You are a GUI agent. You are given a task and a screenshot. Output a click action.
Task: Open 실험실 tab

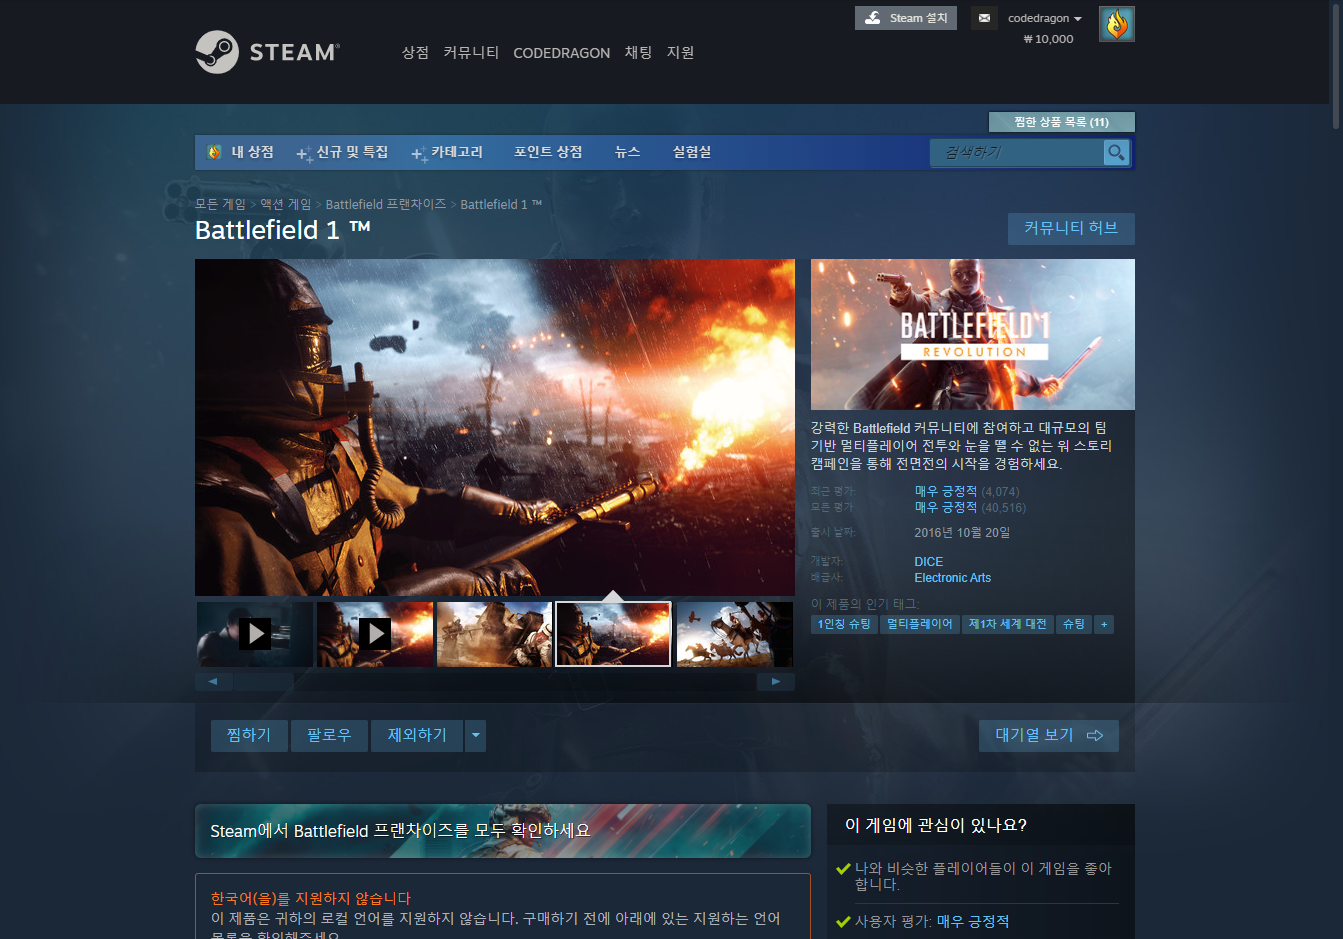click(692, 152)
